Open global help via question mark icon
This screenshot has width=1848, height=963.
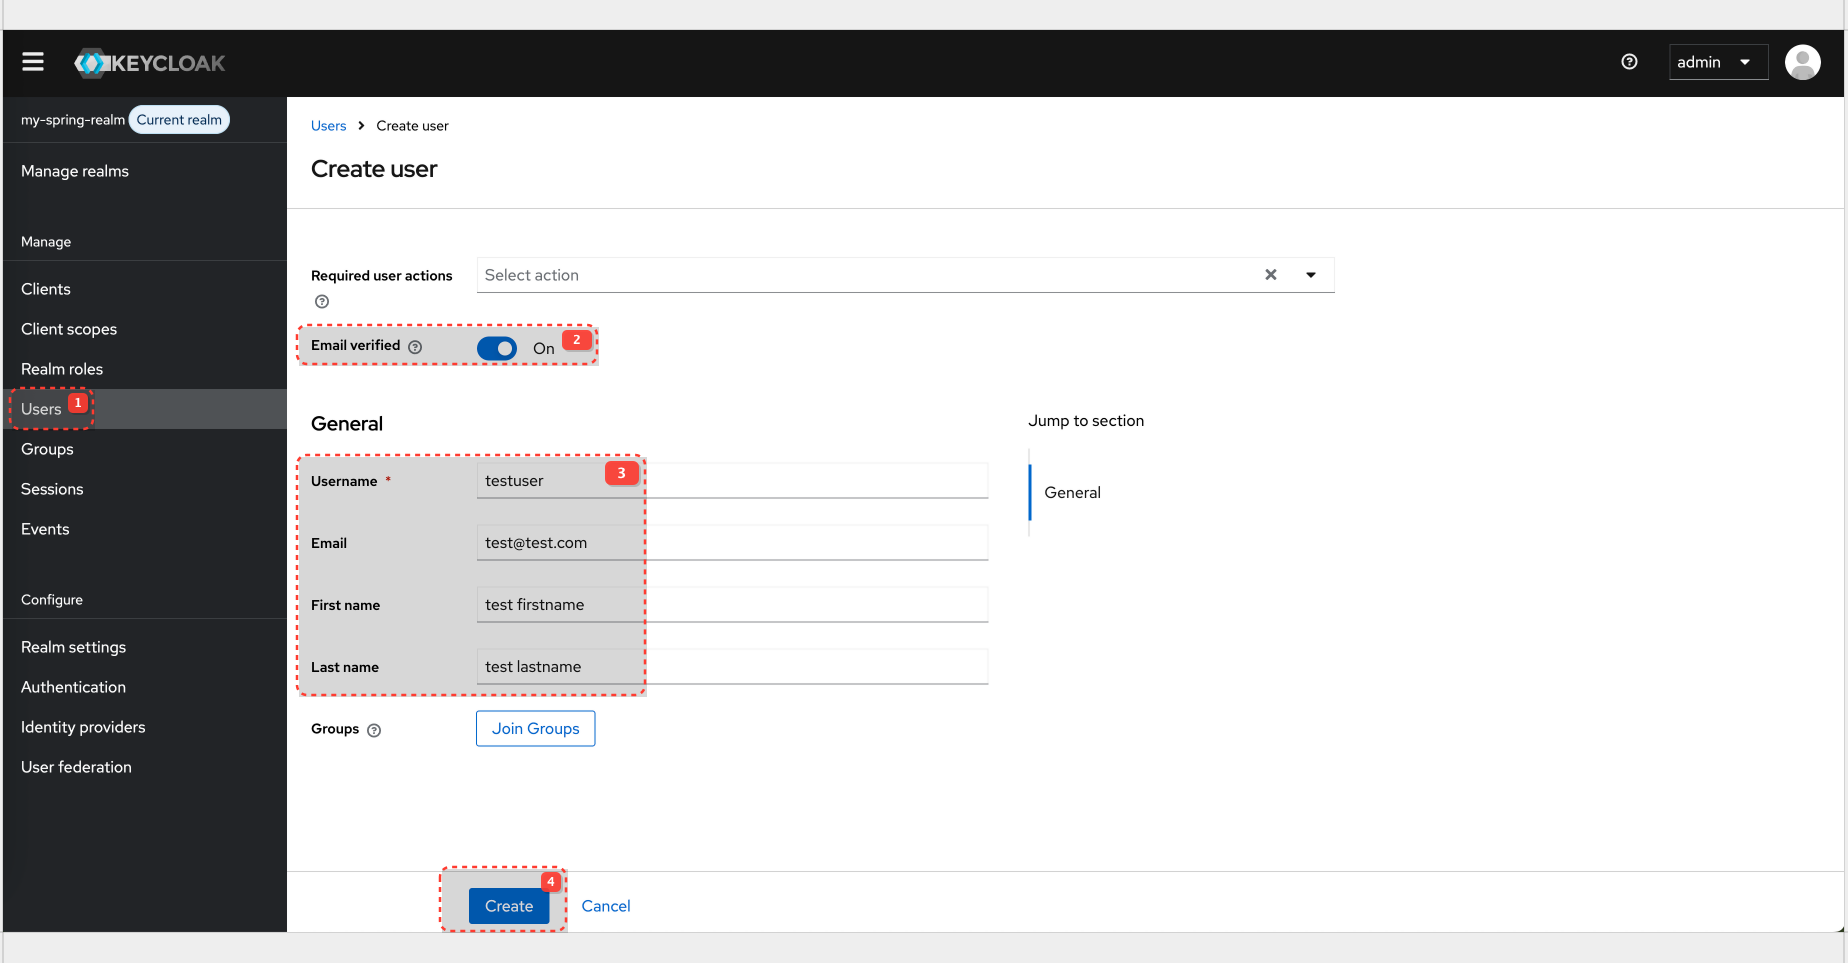(1629, 62)
